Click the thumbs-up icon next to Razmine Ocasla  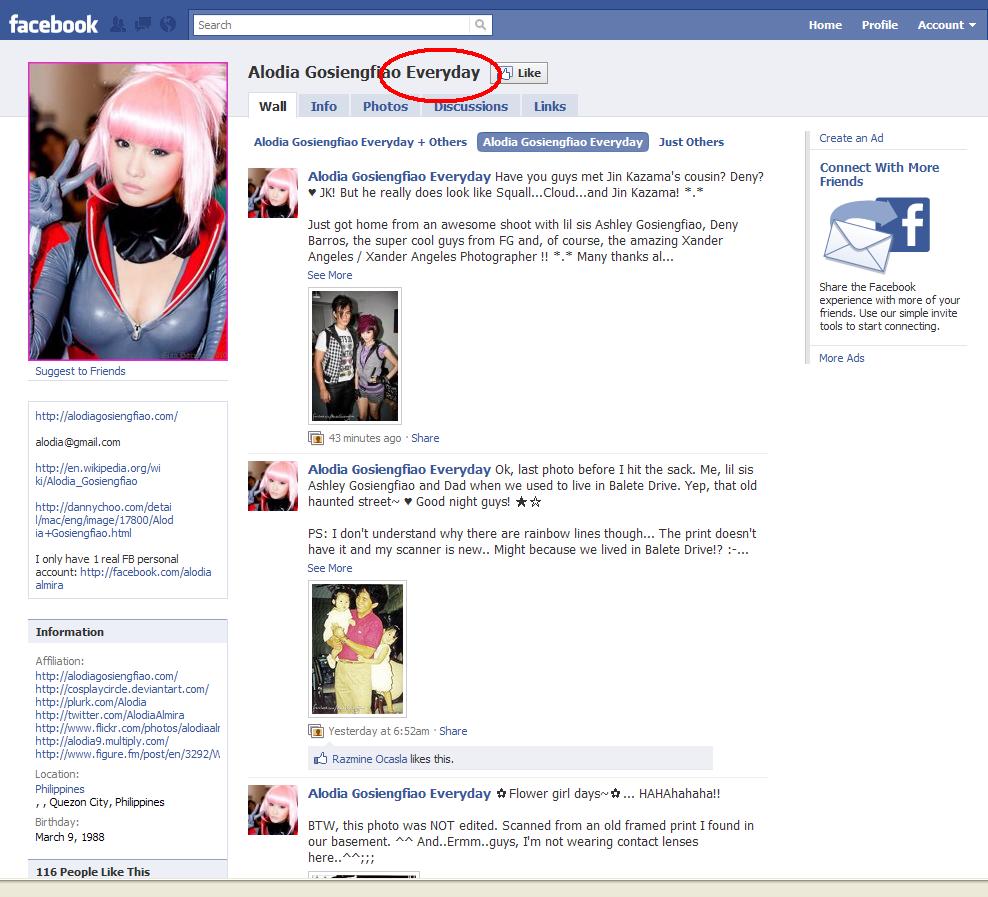tap(321, 758)
